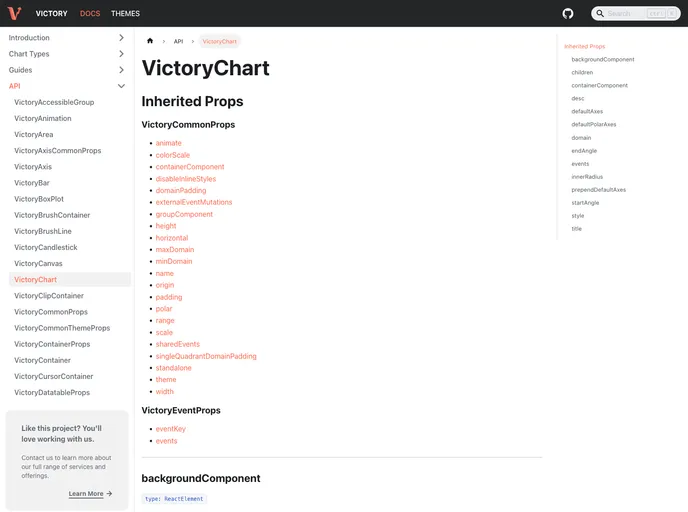Image resolution: width=688 pixels, height=512 pixels.
Task: Follow the groupComponent prop link
Action: tap(184, 214)
